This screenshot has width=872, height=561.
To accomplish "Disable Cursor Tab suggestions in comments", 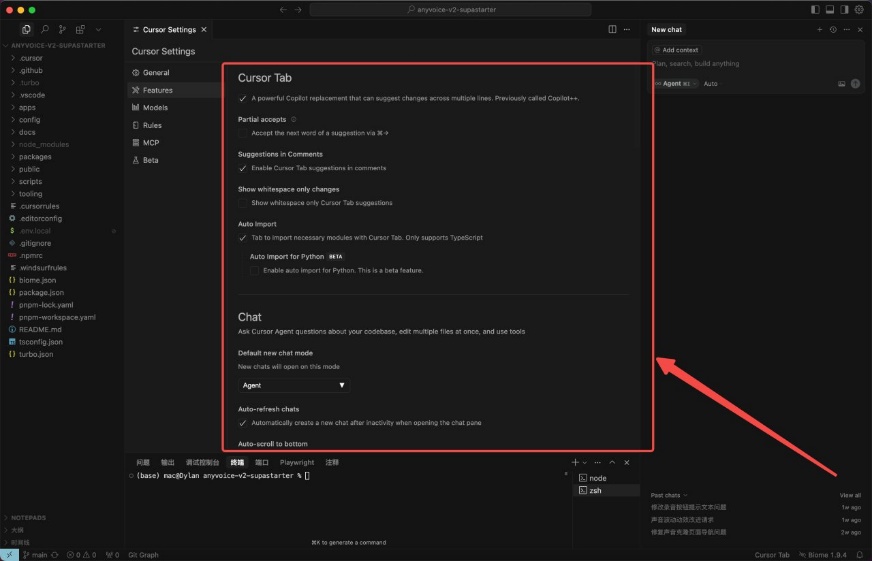I will pos(243,168).
